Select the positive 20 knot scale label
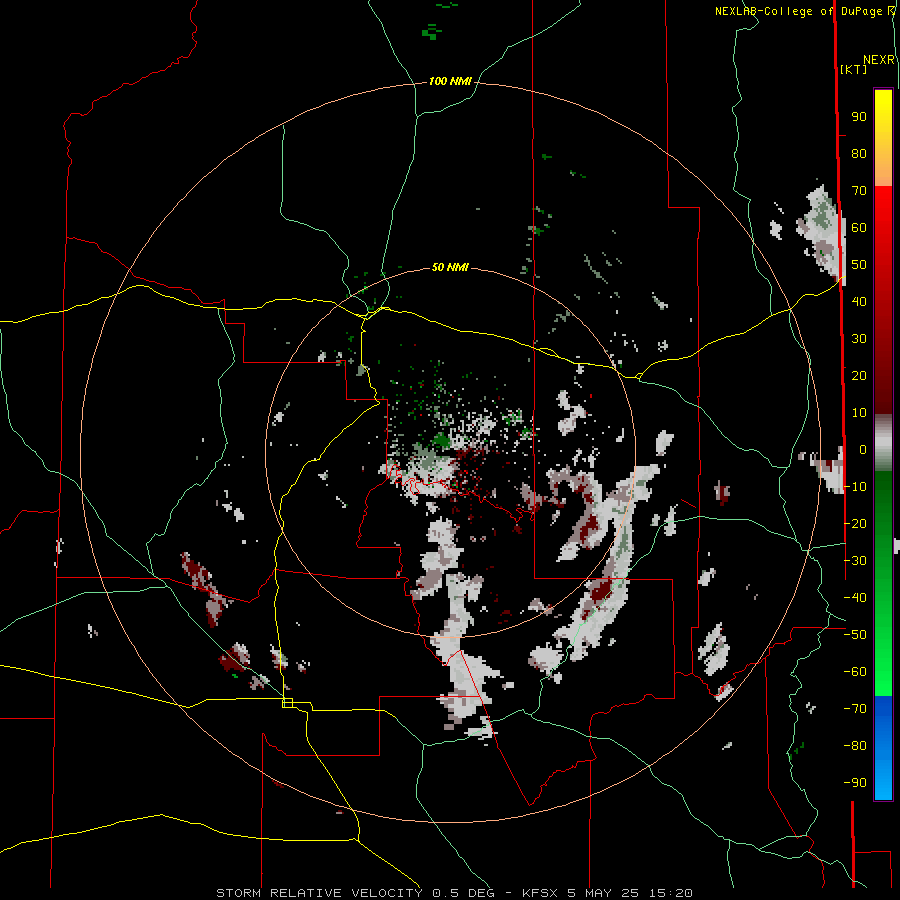 [x=859, y=375]
